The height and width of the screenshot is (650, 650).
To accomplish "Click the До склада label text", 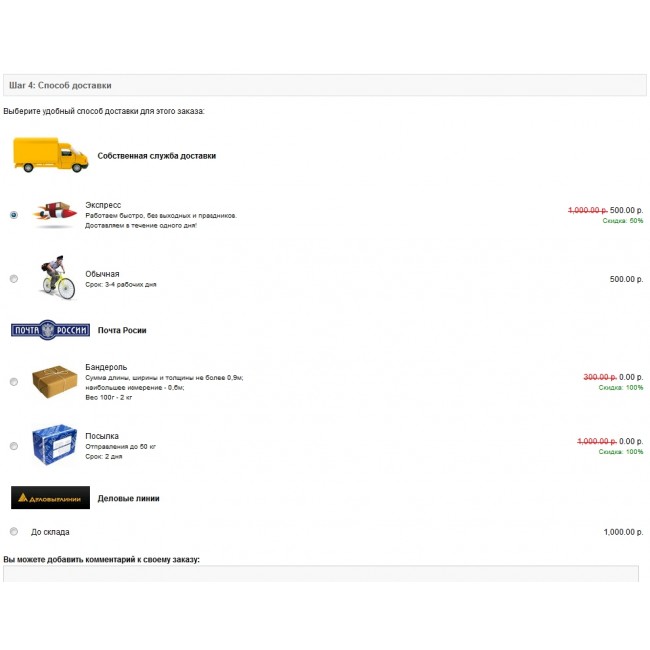I will 51,532.
